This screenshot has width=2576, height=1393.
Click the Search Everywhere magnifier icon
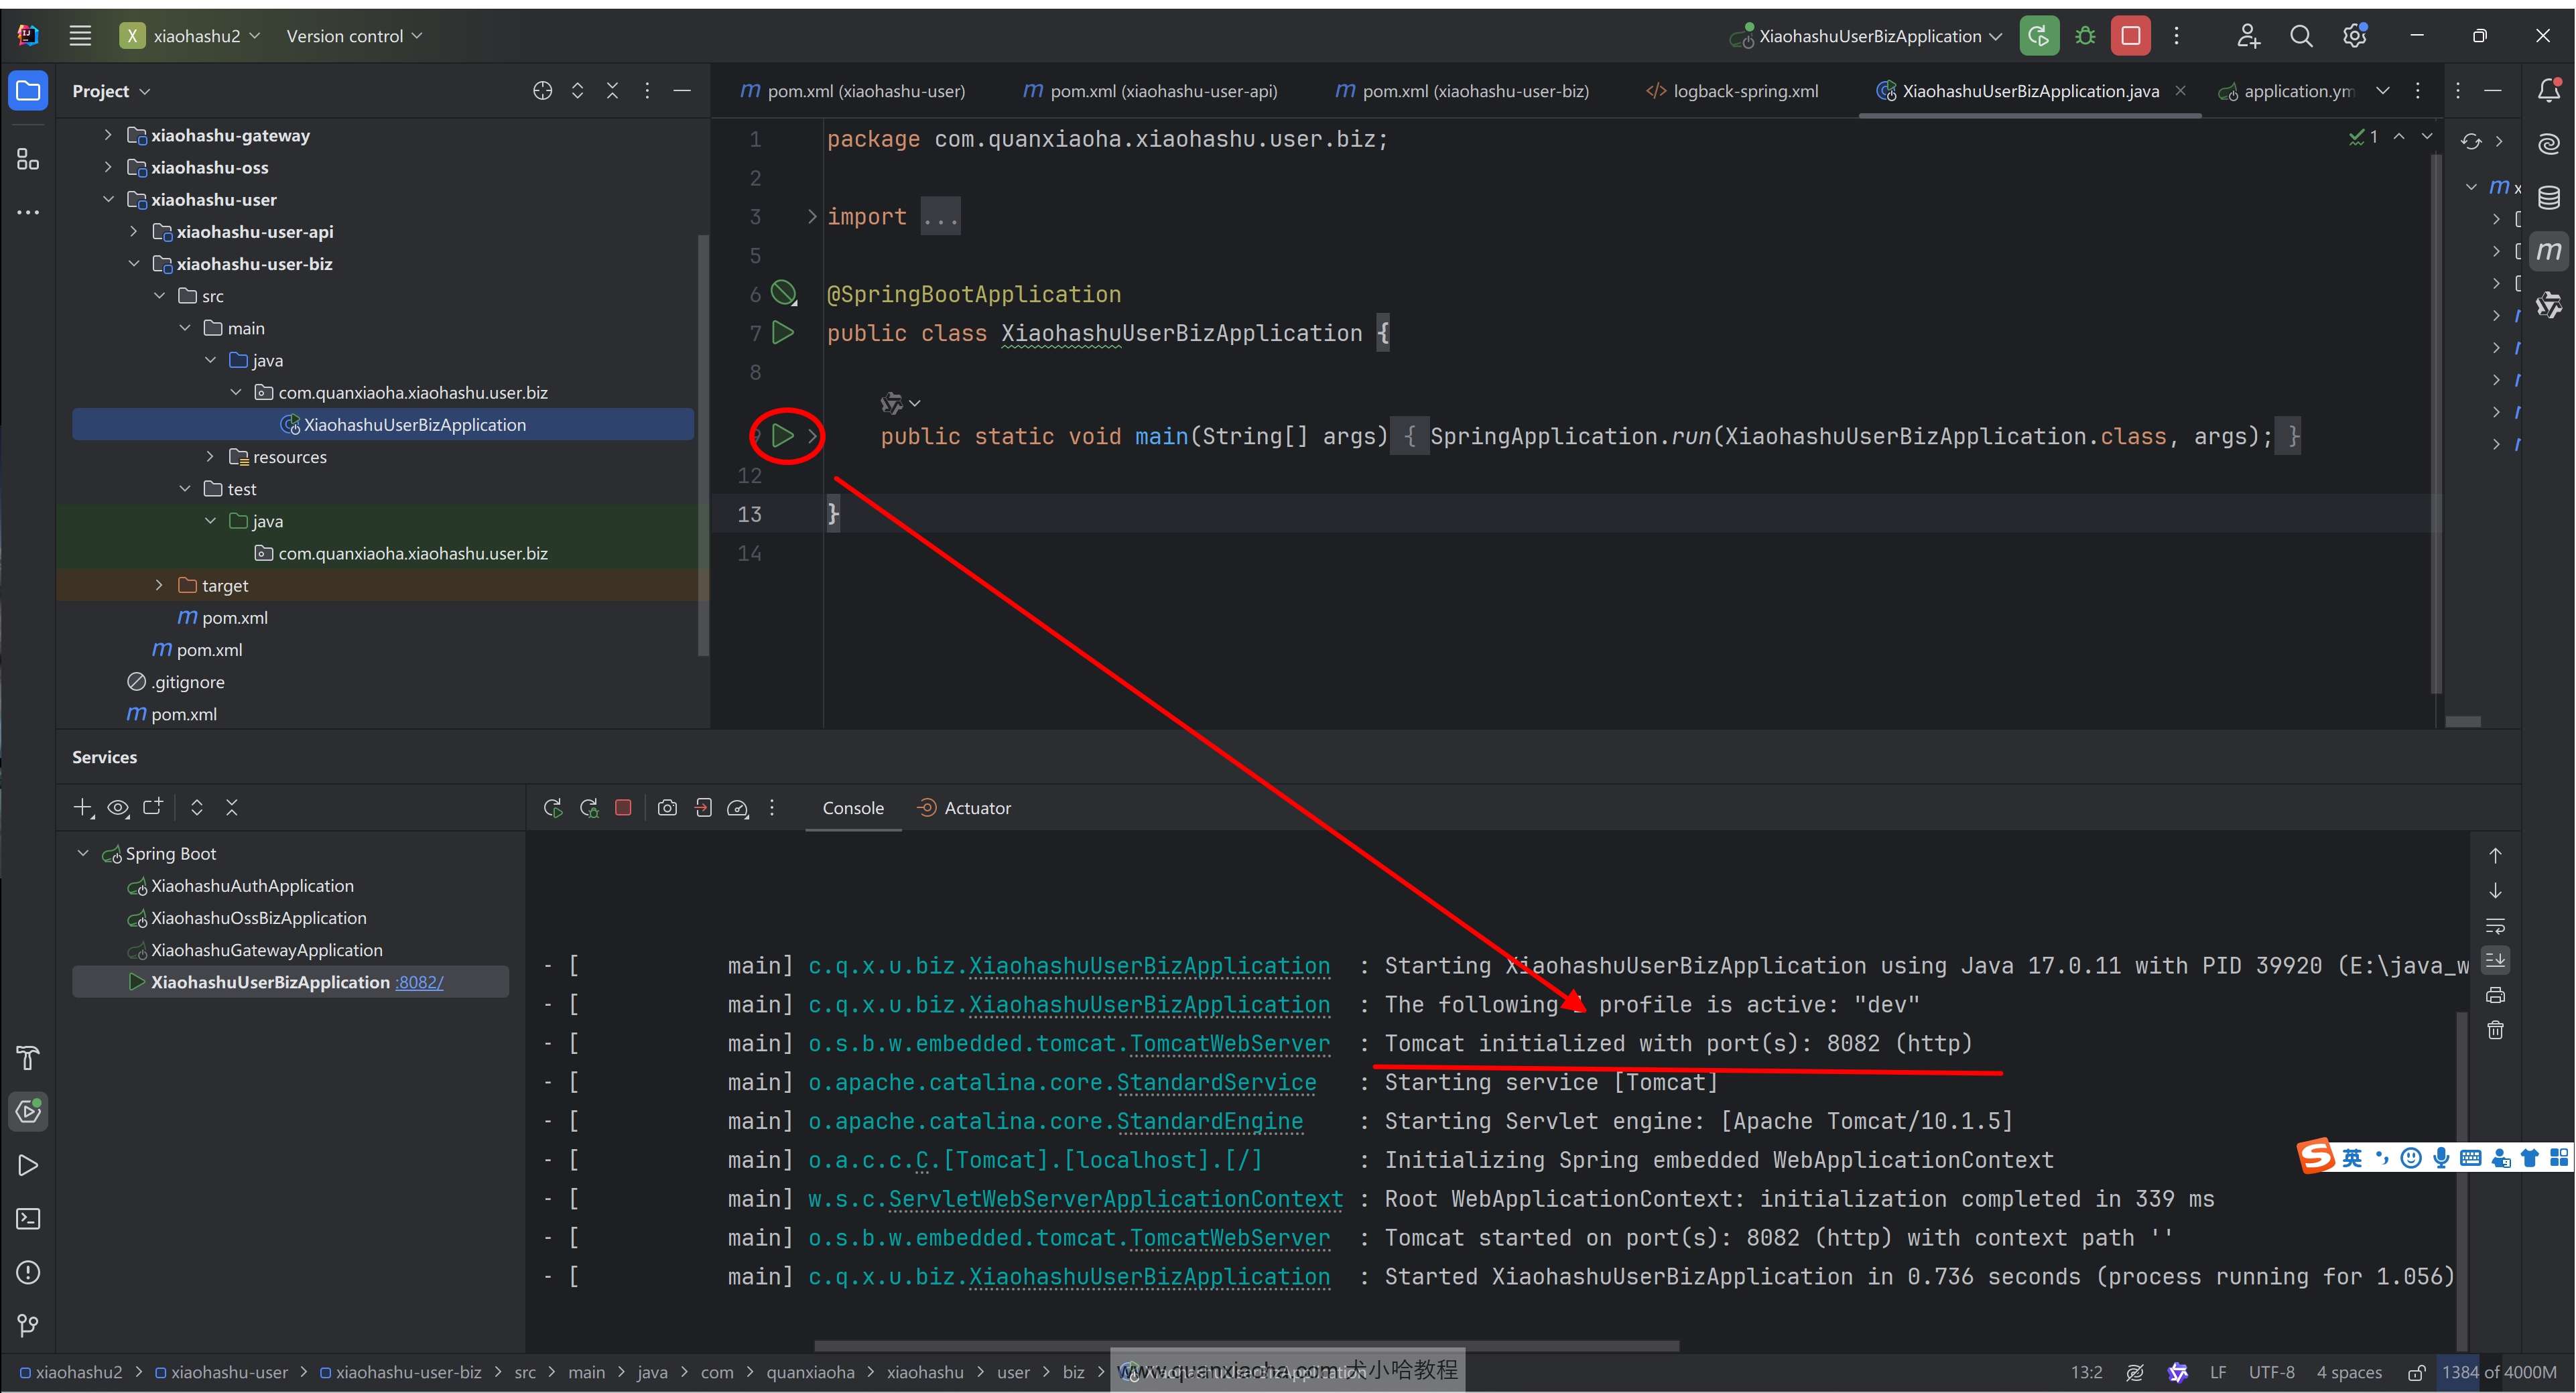click(x=2301, y=36)
